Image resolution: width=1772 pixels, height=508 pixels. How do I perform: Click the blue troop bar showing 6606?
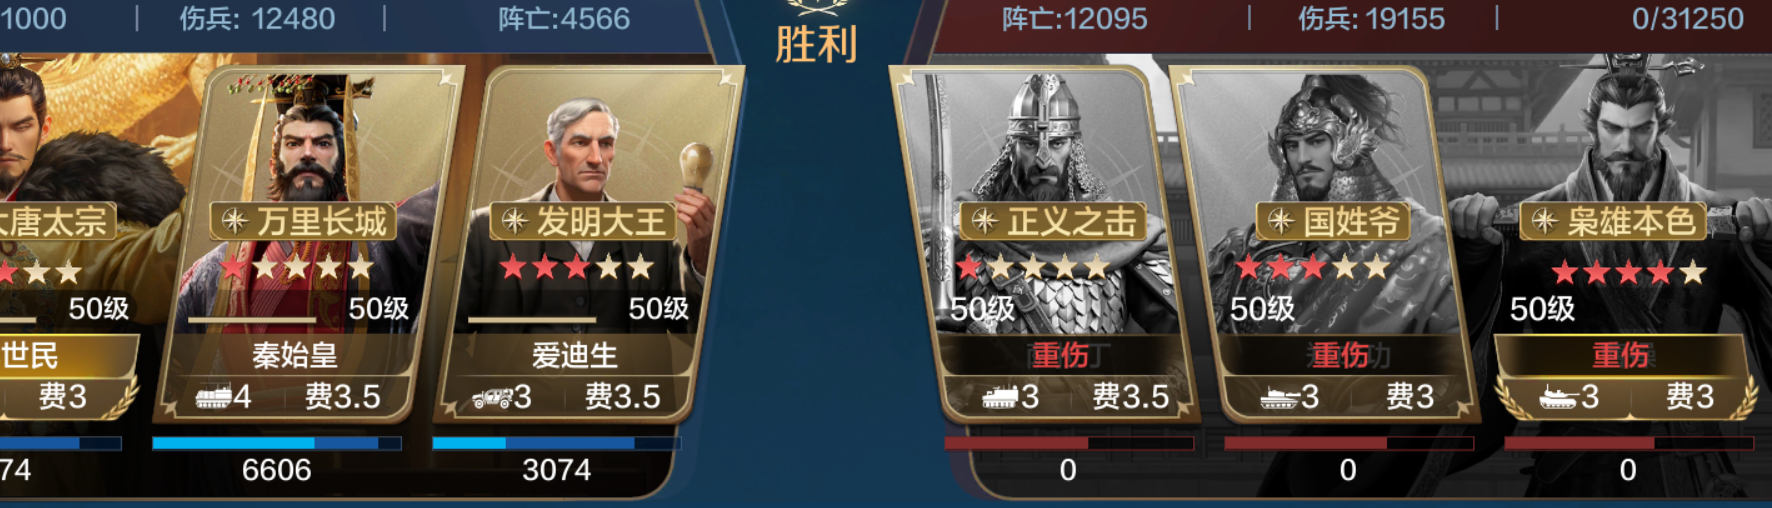point(277,443)
